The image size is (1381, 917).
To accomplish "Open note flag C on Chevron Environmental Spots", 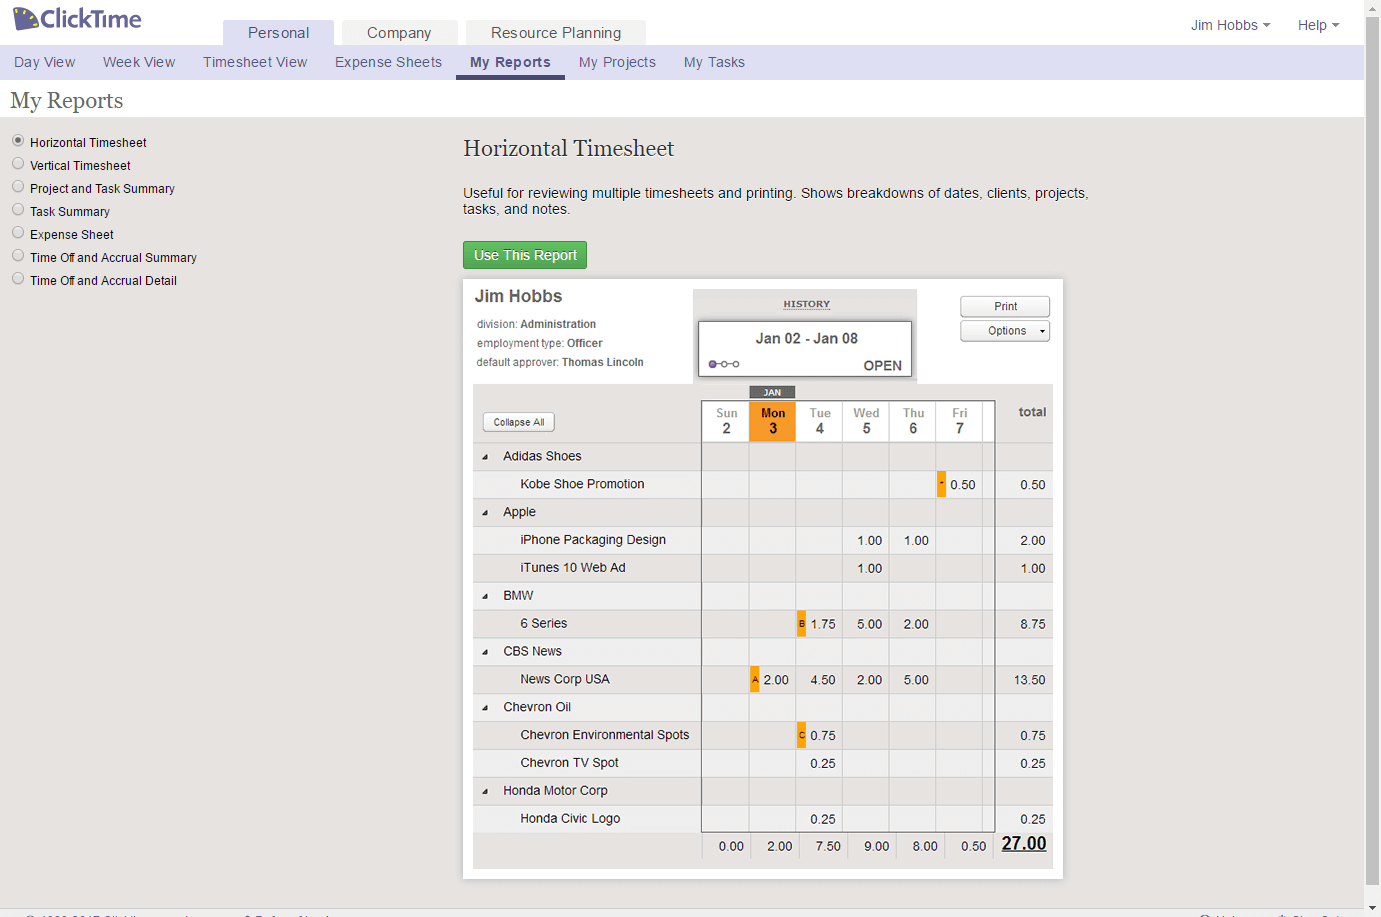I will (802, 735).
